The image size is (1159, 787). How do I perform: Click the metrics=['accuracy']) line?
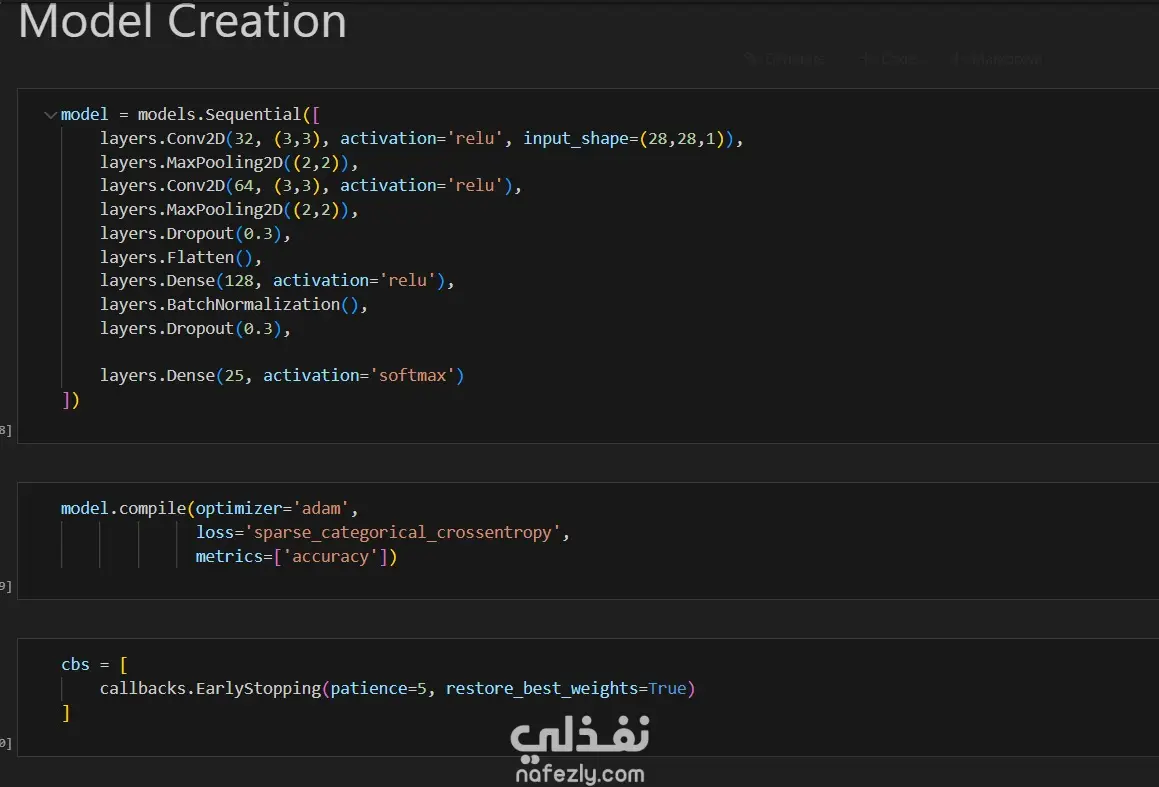tap(296, 556)
